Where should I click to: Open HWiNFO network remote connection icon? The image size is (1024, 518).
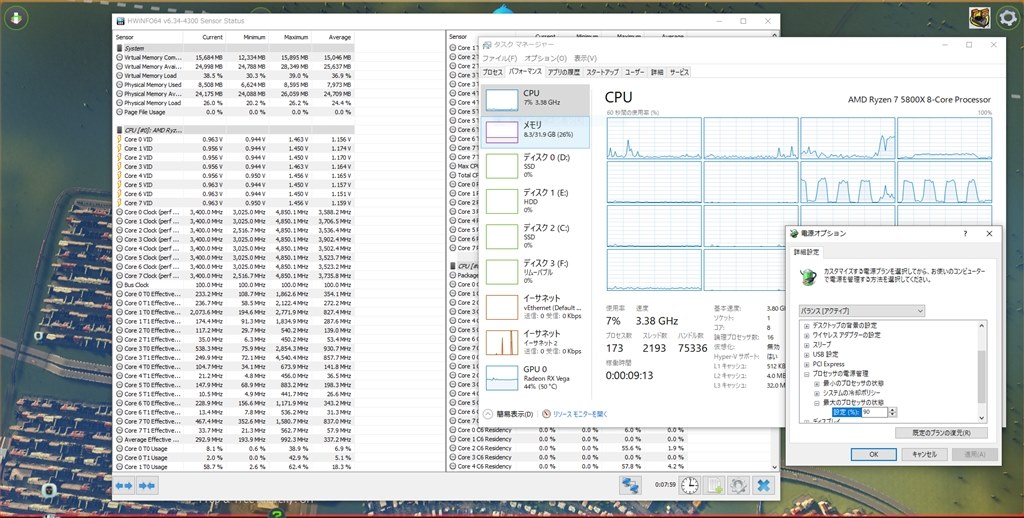pos(630,485)
